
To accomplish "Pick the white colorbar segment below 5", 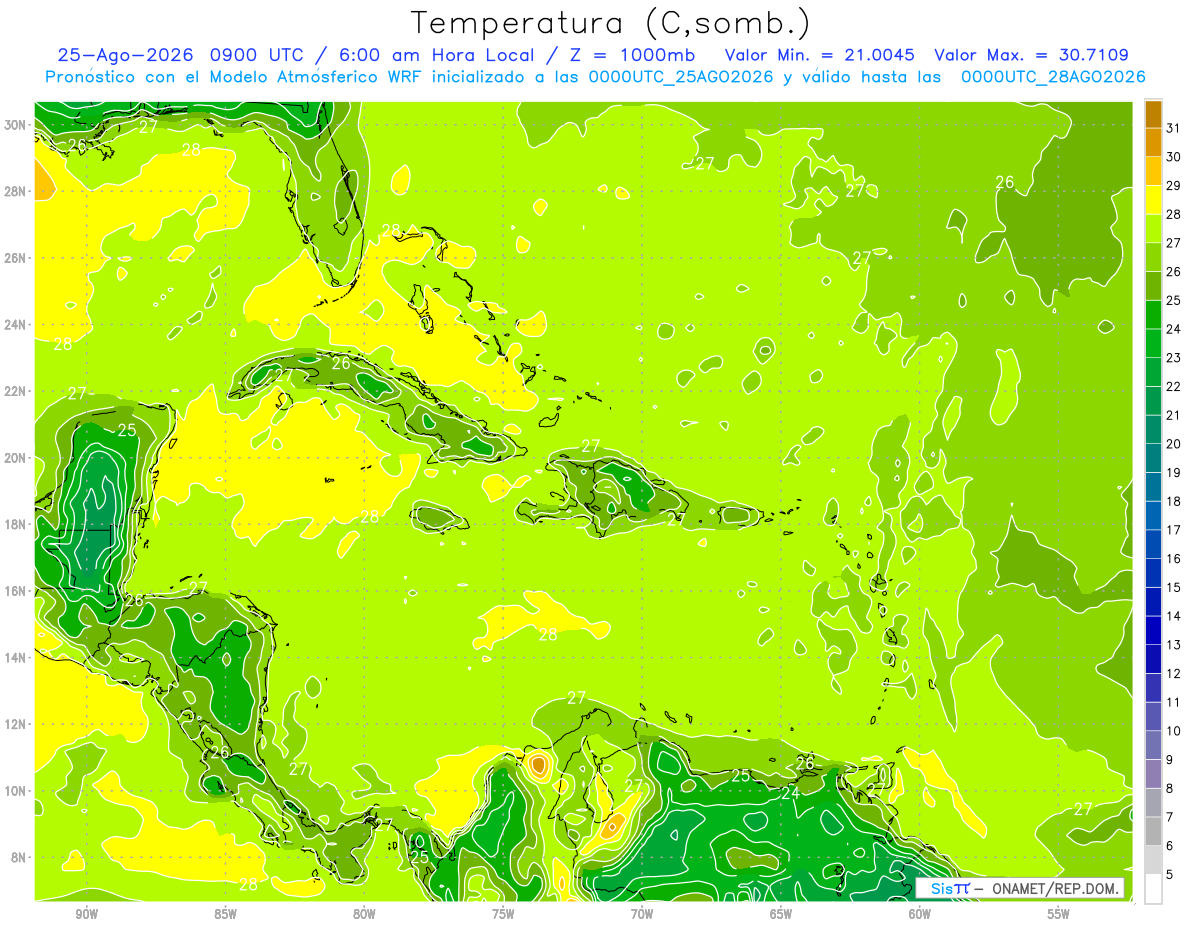I will (x=1153, y=889).
